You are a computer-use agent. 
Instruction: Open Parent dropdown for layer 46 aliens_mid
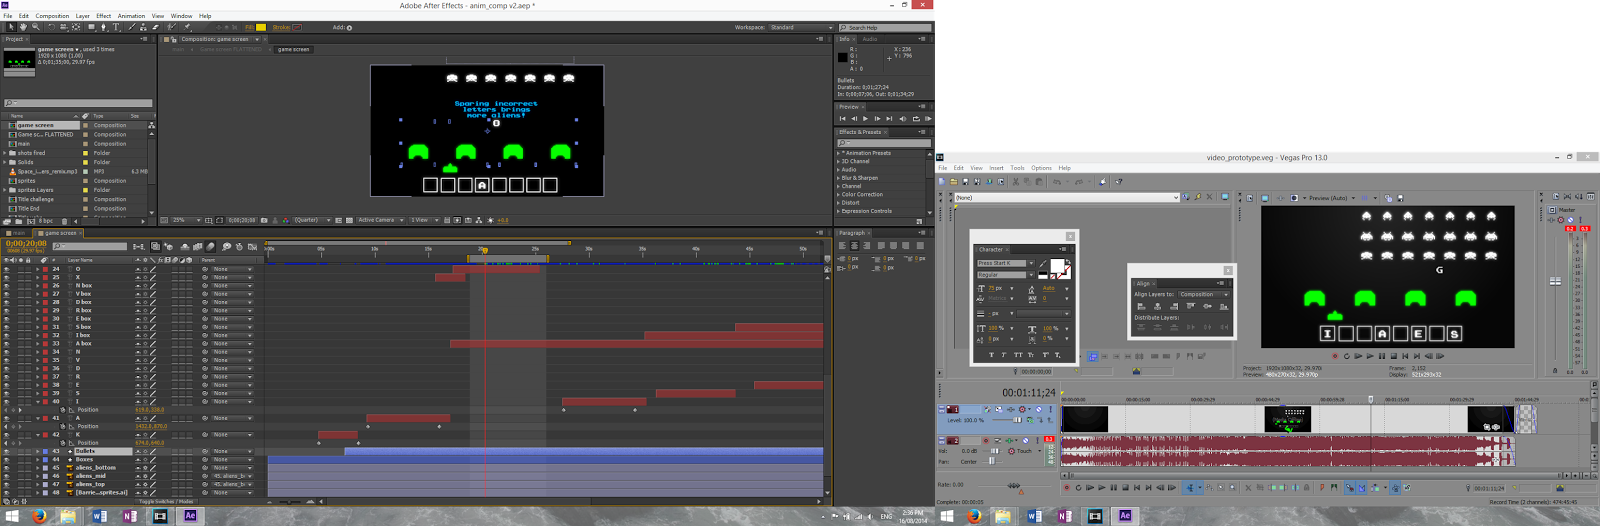232,476
